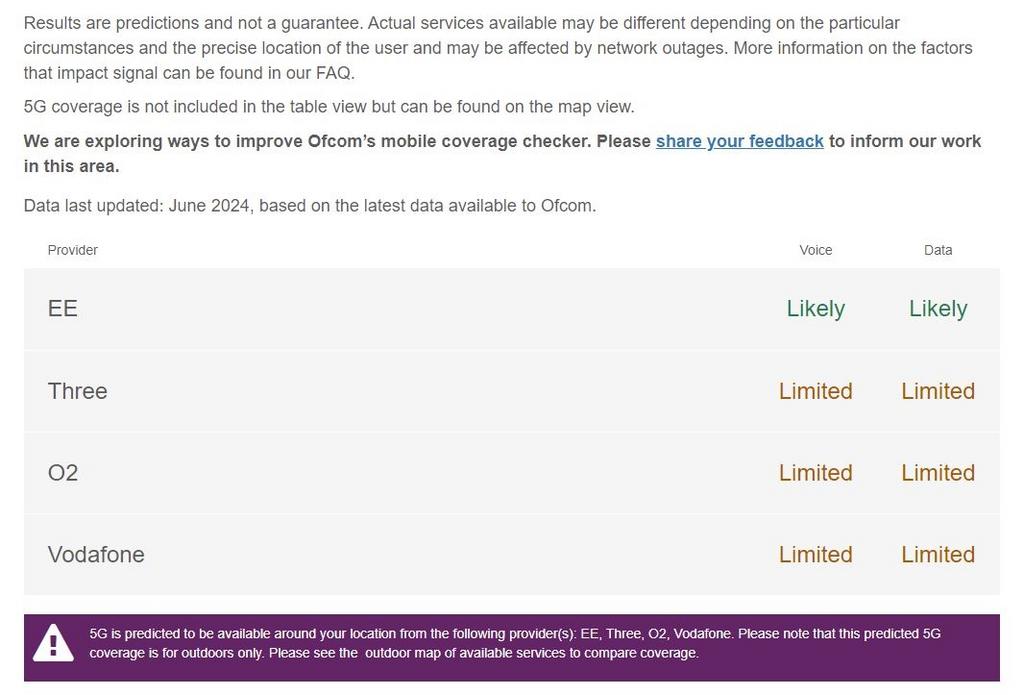Click Three's Limited data coverage result

(x=938, y=391)
